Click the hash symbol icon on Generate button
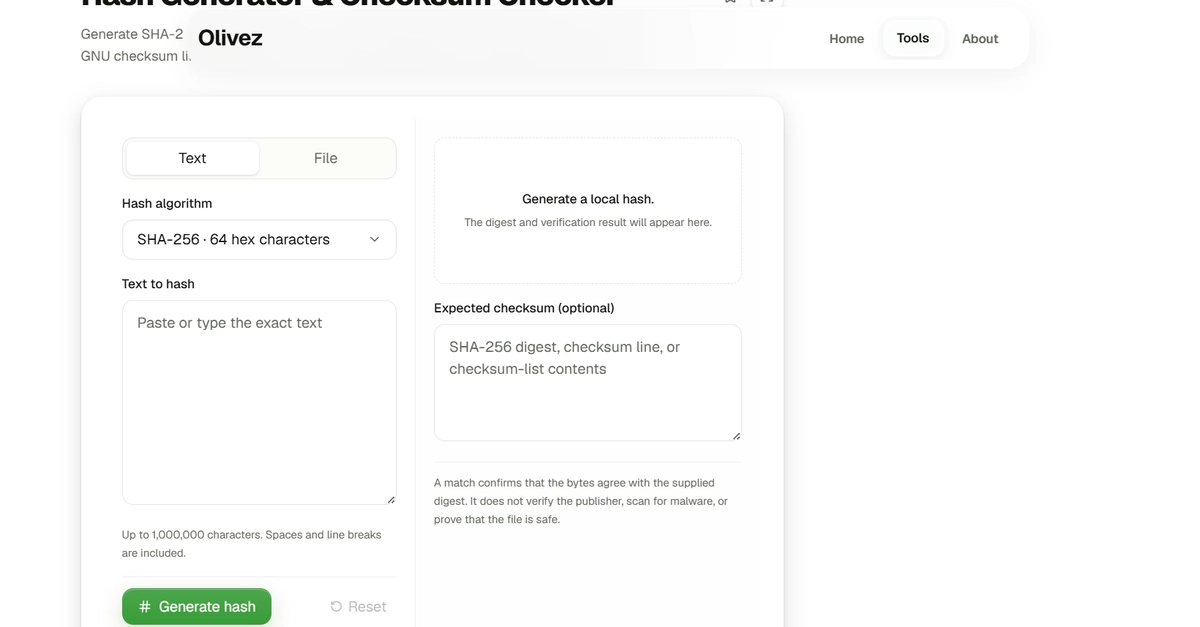1200x627 pixels. click(x=145, y=607)
